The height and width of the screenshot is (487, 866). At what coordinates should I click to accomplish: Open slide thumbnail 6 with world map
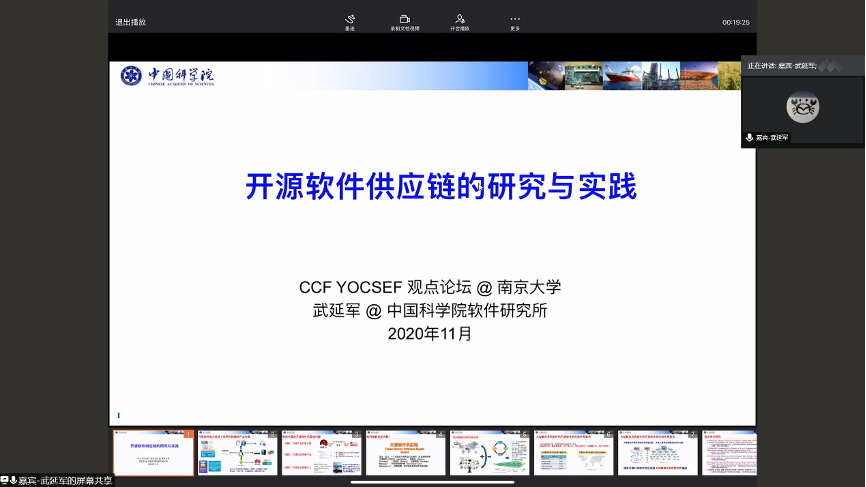coord(573,453)
